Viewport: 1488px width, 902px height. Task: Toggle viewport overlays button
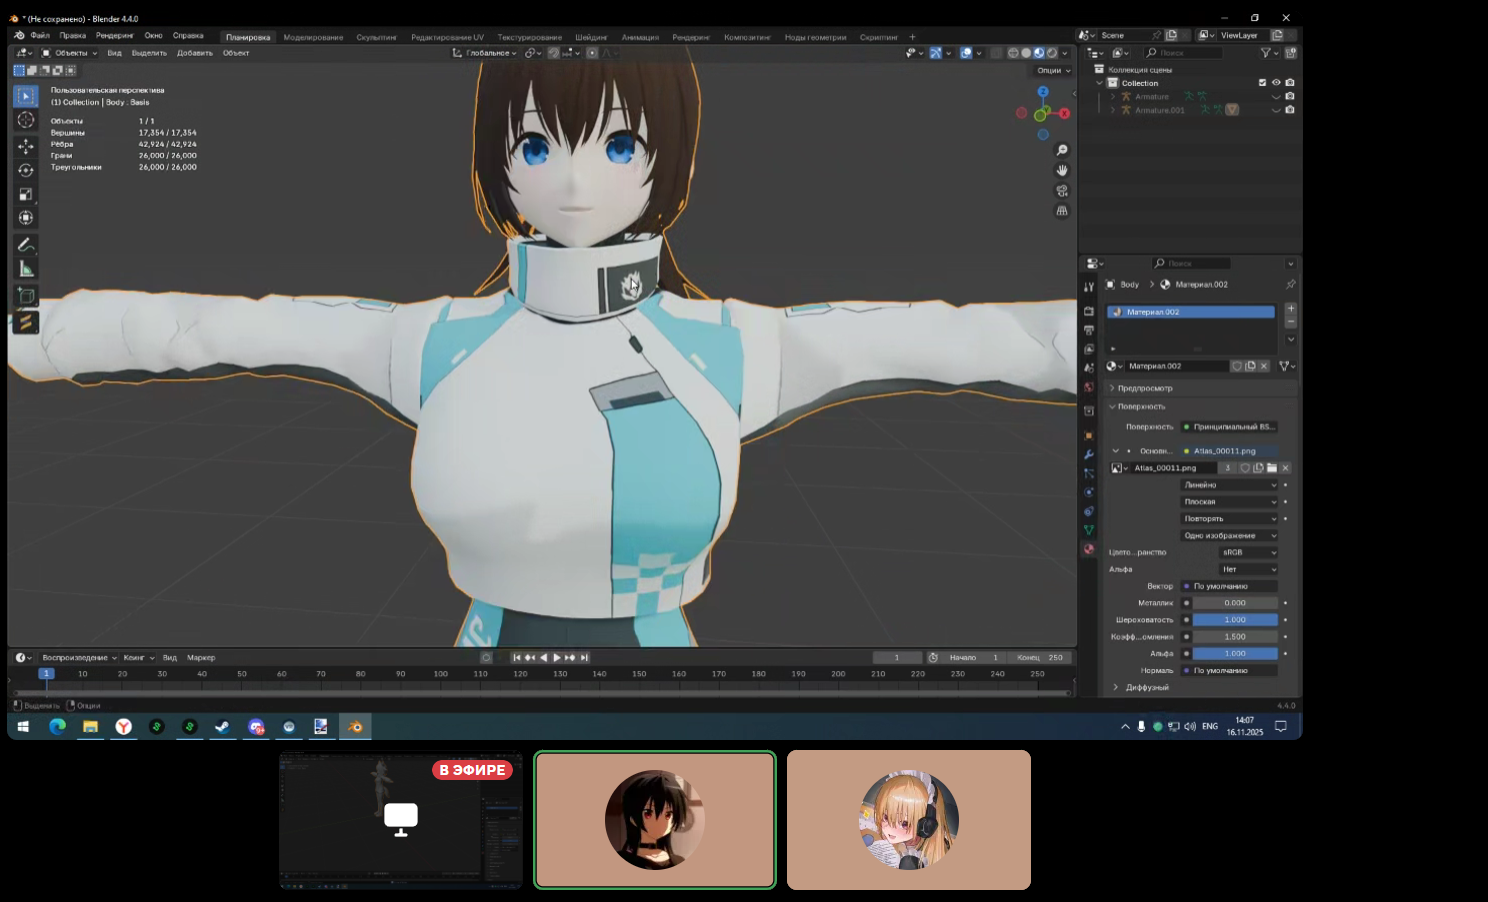966,53
